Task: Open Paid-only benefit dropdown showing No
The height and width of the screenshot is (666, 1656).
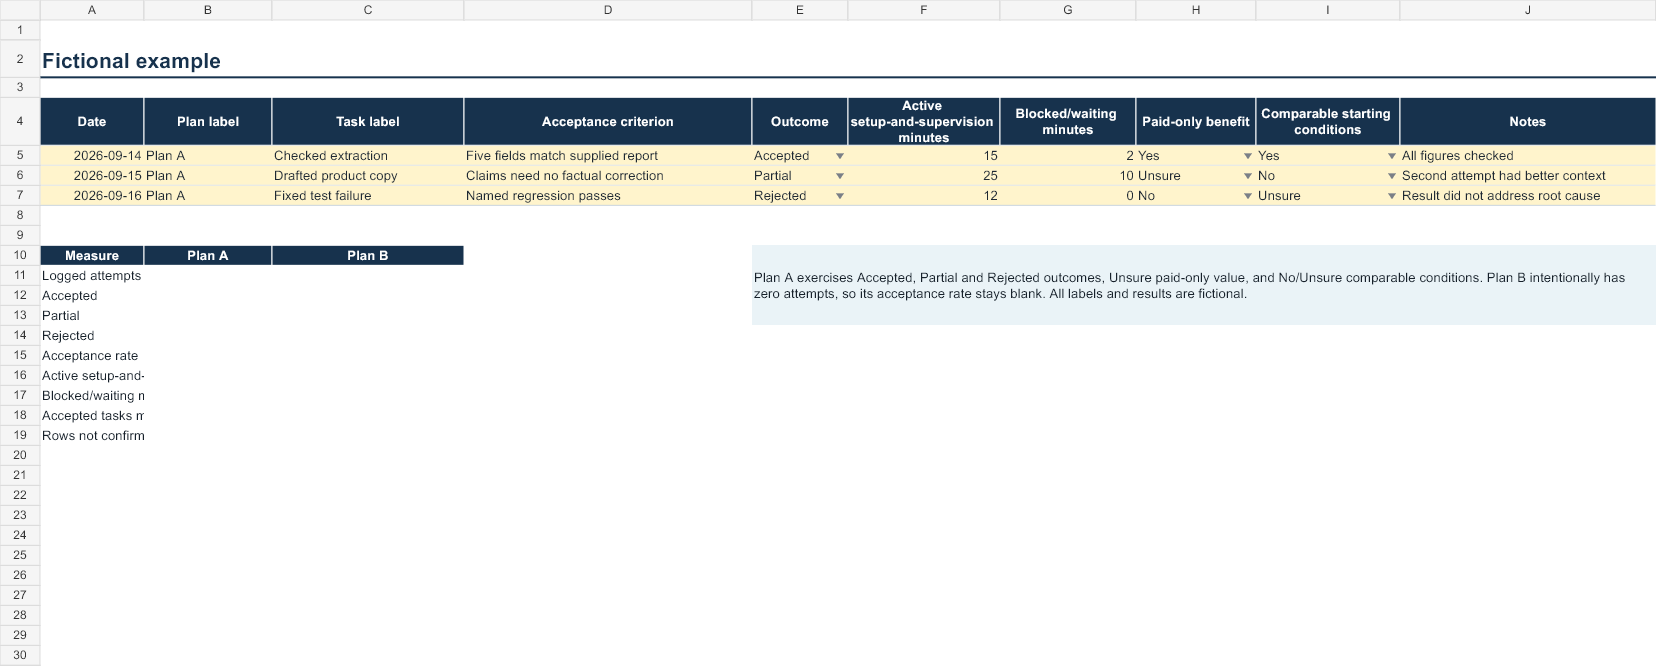Action: [x=1248, y=196]
